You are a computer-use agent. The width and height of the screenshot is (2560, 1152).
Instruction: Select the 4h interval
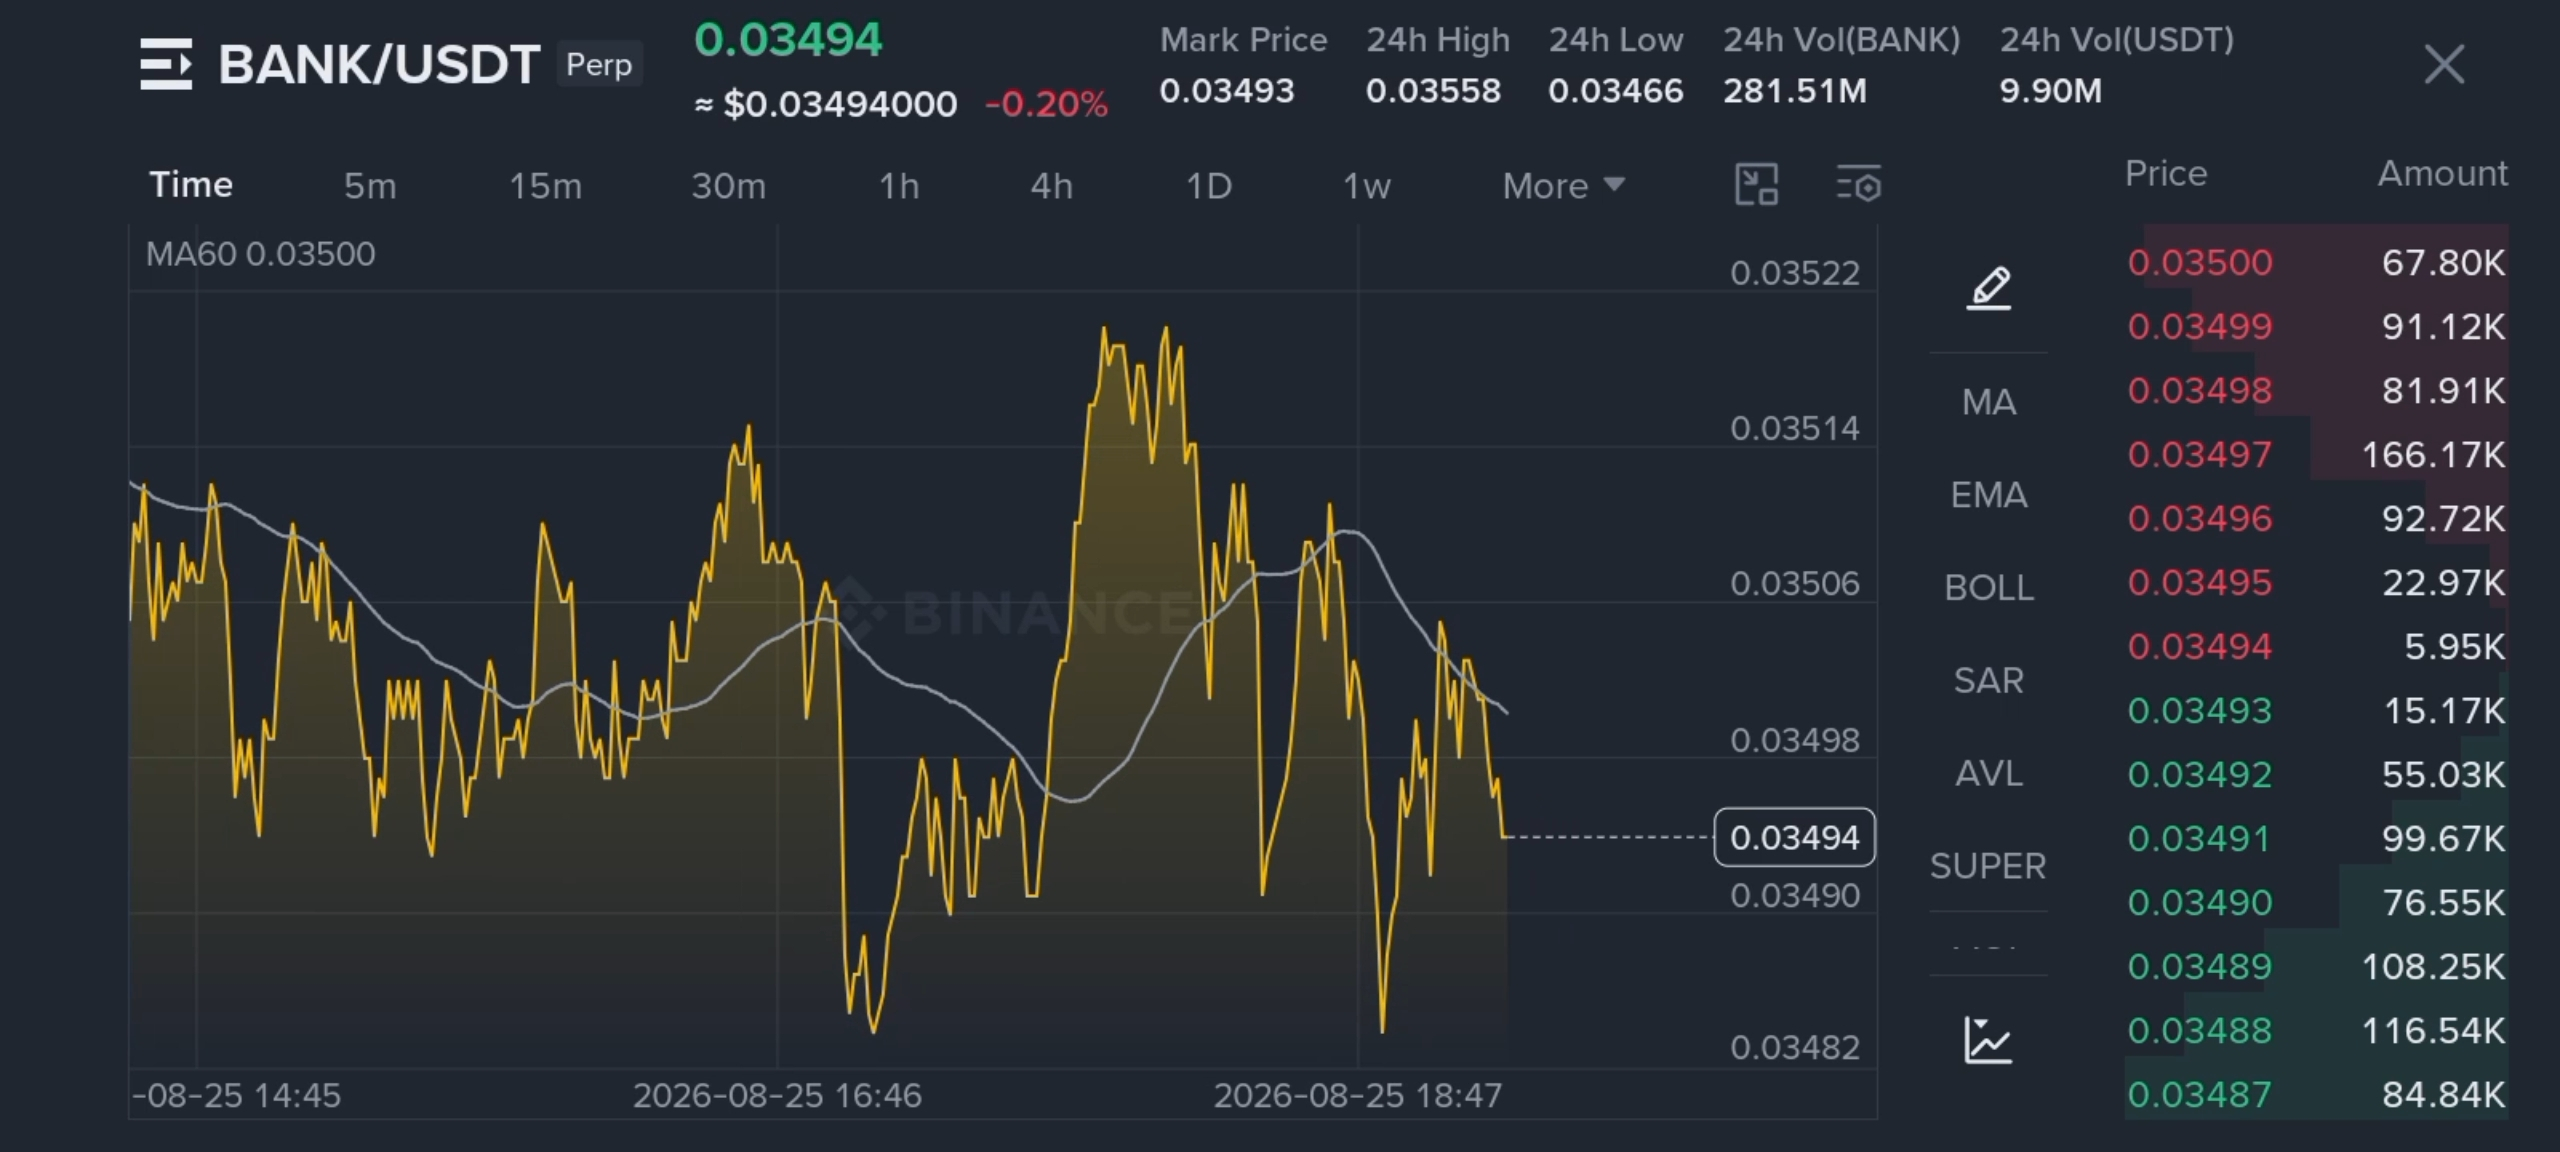click(x=1051, y=186)
